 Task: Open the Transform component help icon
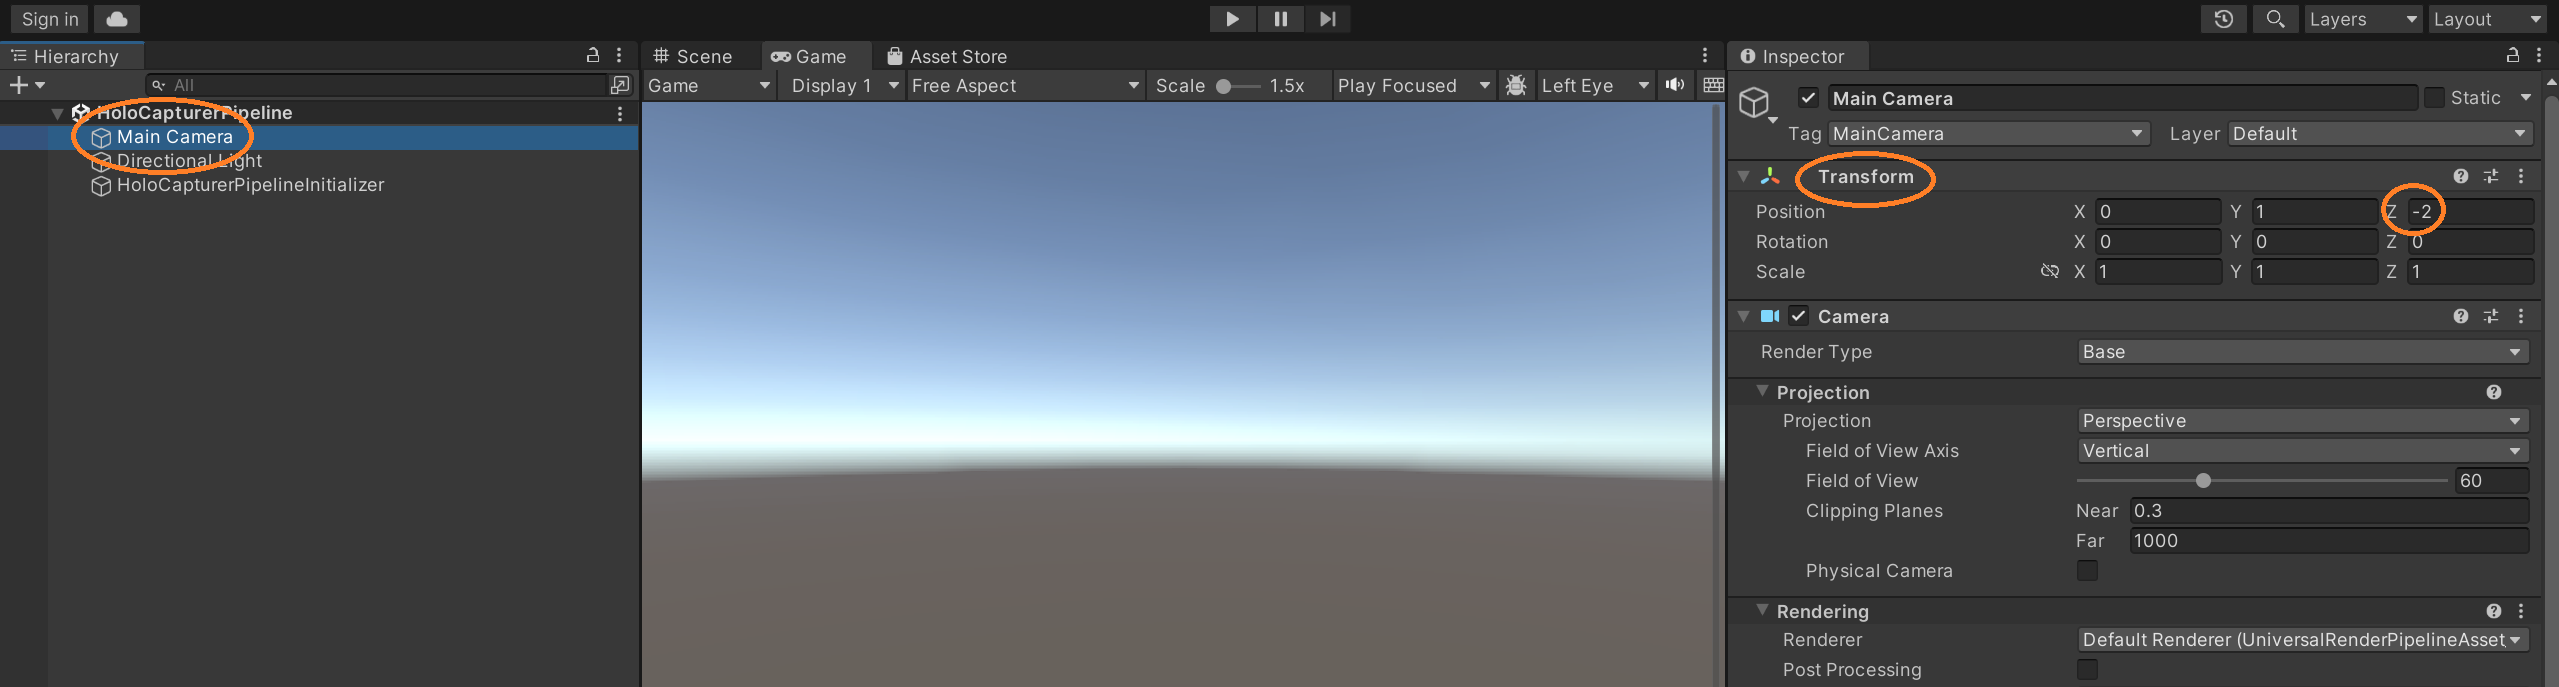pyautogui.click(x=2461, y=177)
